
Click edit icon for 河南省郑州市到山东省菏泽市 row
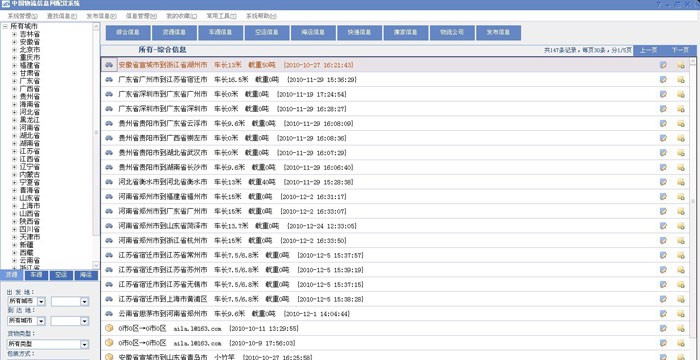663,226
